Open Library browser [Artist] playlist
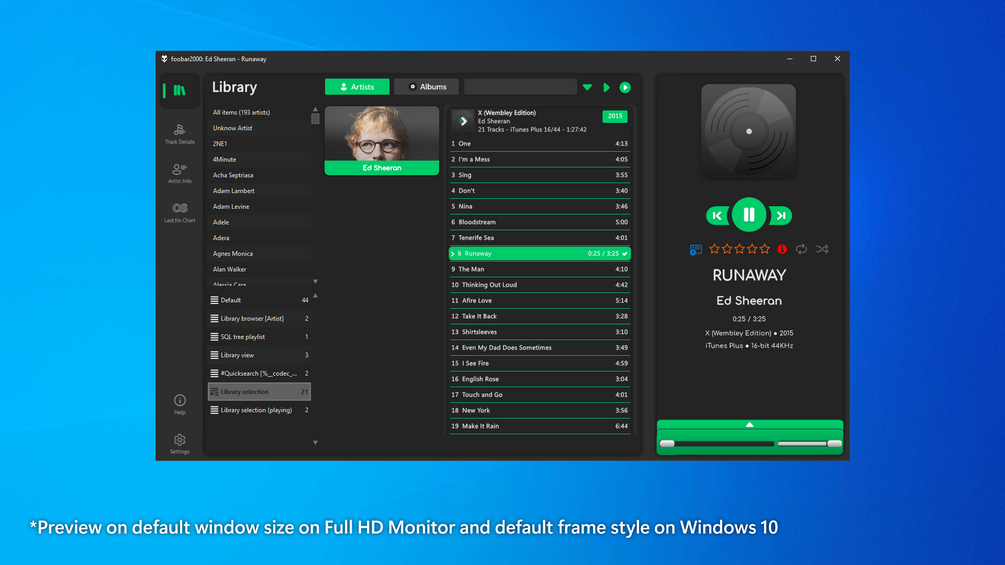 tap(260, 318)
